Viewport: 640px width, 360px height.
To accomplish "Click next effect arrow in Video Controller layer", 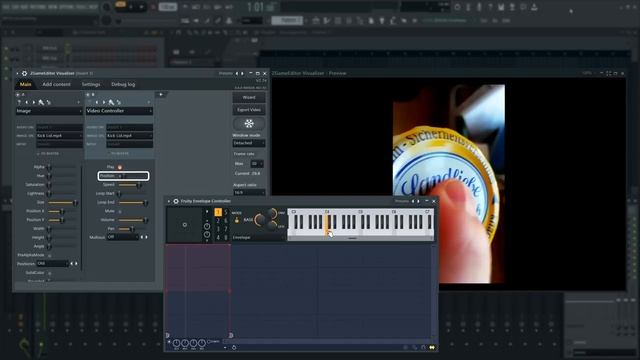I will coord(104,102).
